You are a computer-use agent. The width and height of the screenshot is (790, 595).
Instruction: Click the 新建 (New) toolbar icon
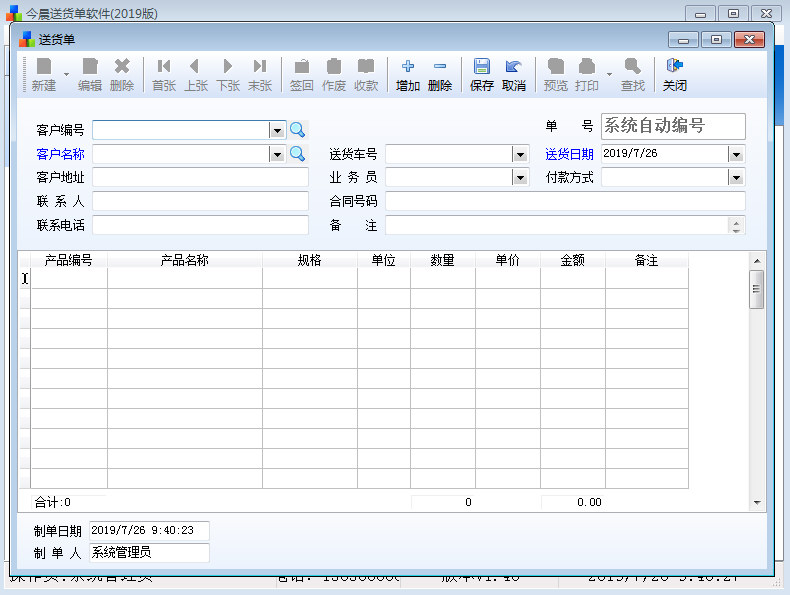[44, 75]
